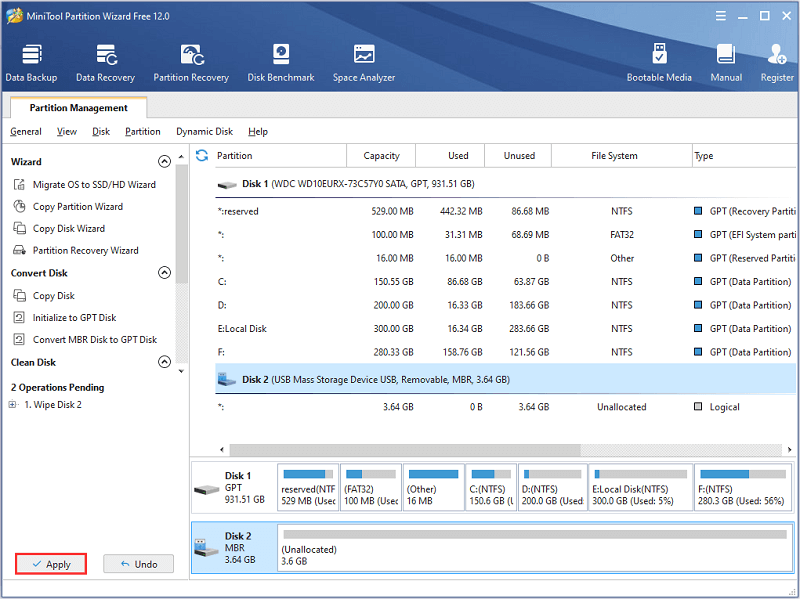
Task: Click the Copy Partition Wizard icon
Action: click(19, 206)
